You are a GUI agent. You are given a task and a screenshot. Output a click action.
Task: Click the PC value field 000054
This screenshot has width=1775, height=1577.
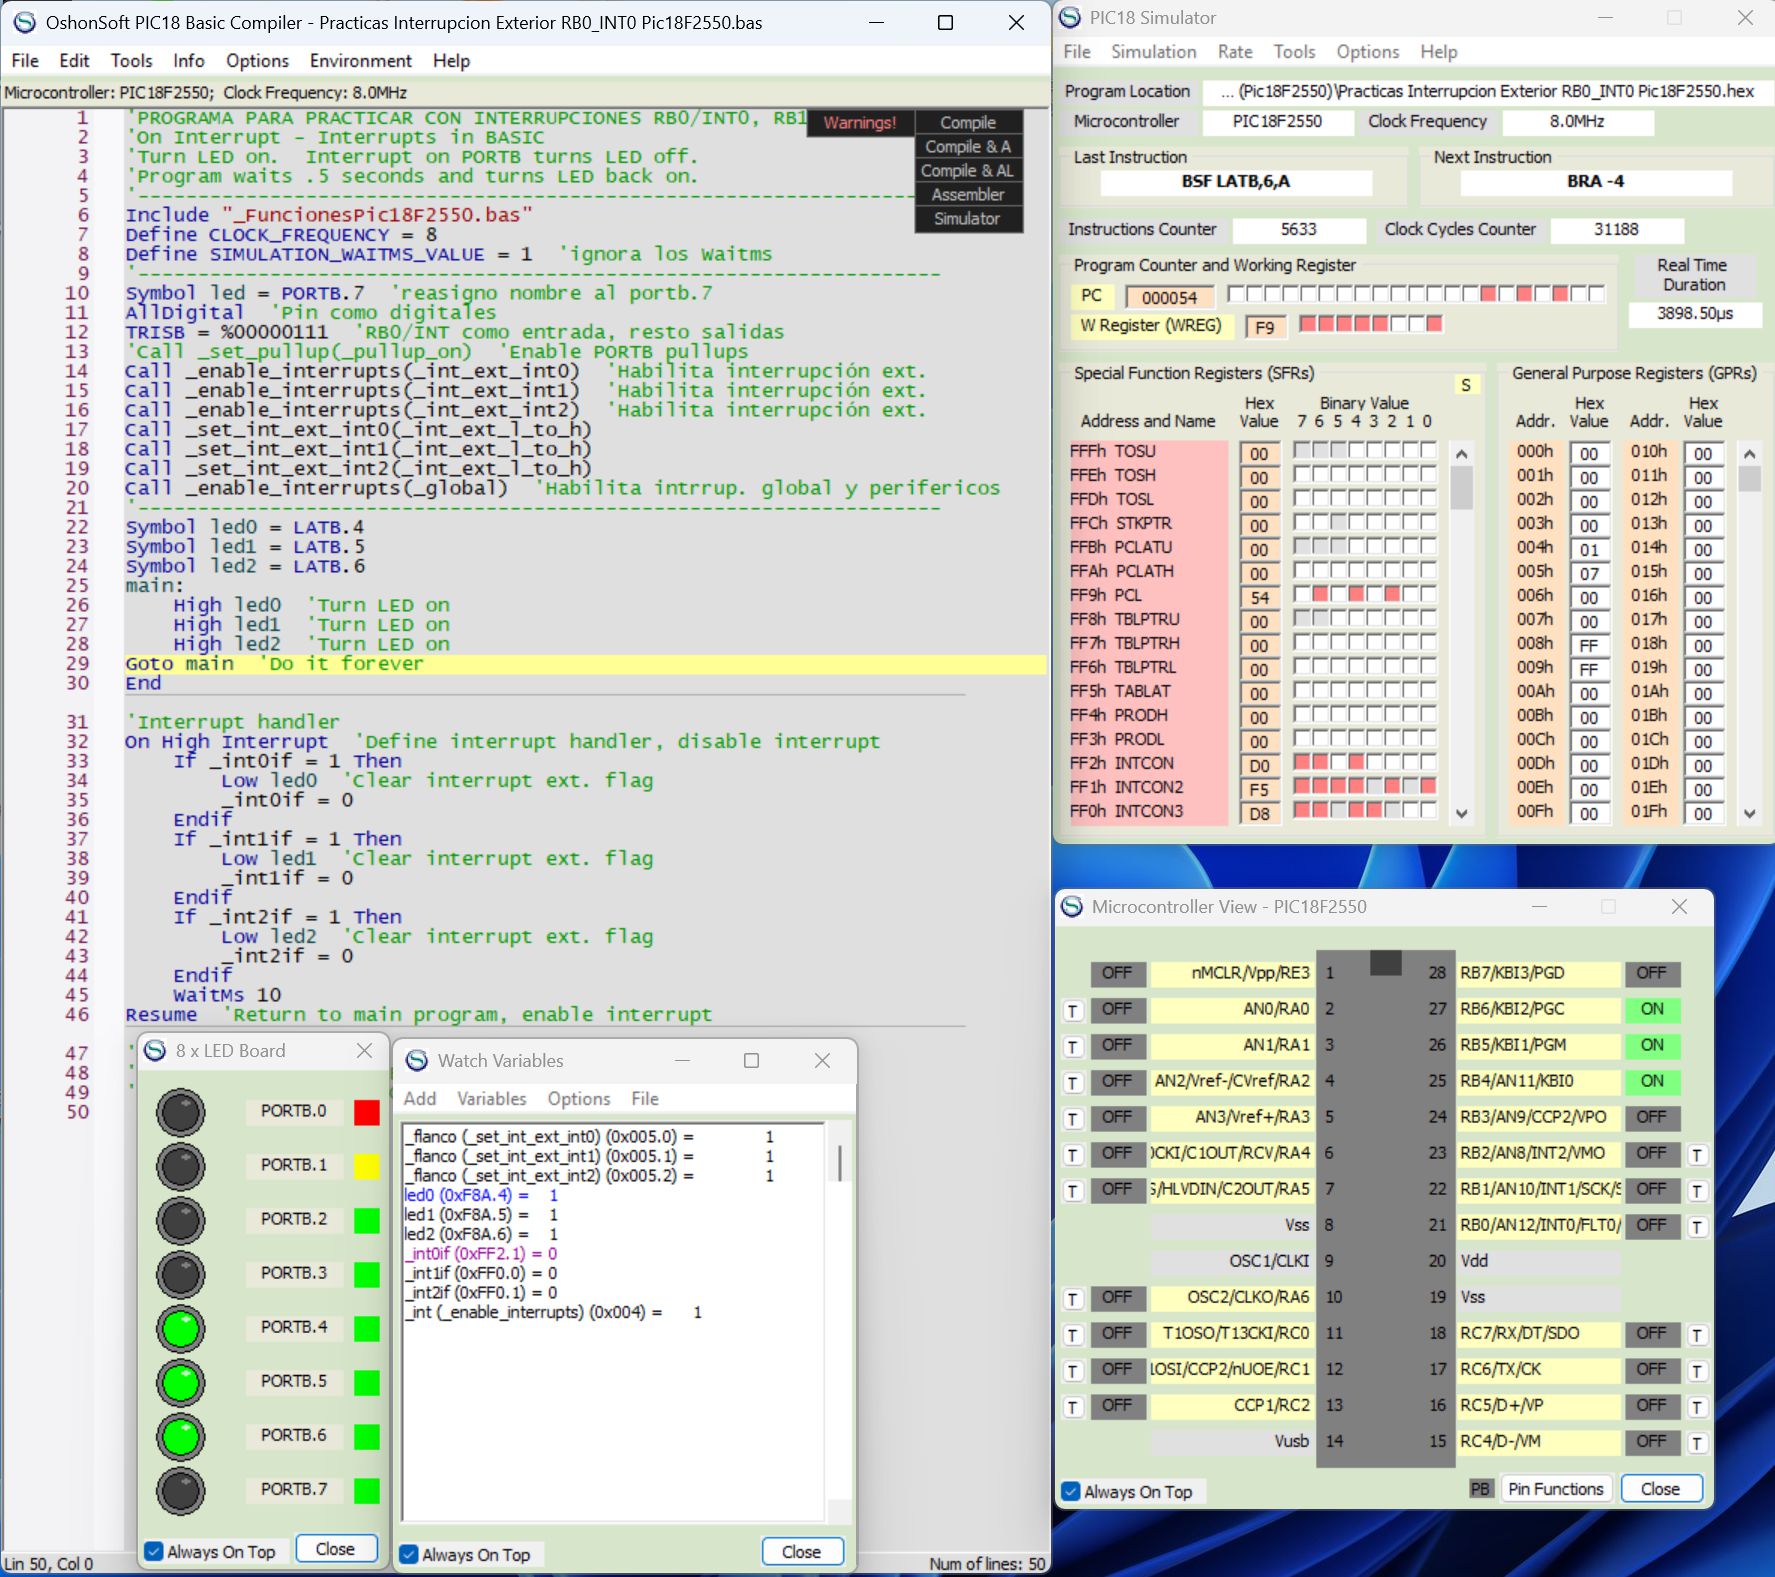(1169, 297)
